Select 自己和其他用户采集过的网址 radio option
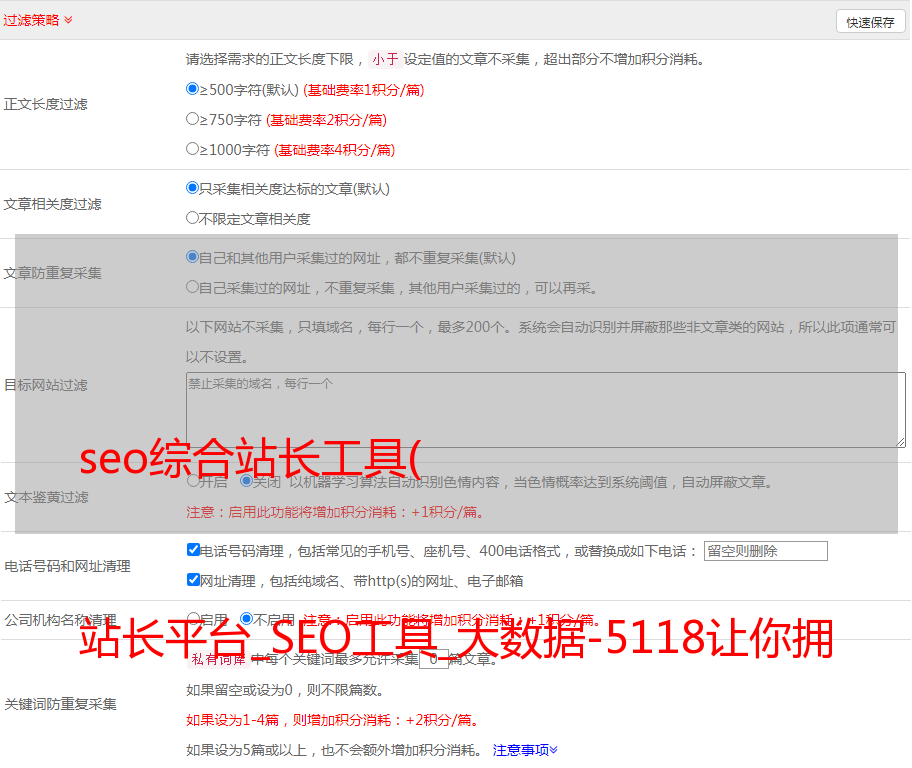The height and width of the screenshot is (768, 912). (193, 257)
